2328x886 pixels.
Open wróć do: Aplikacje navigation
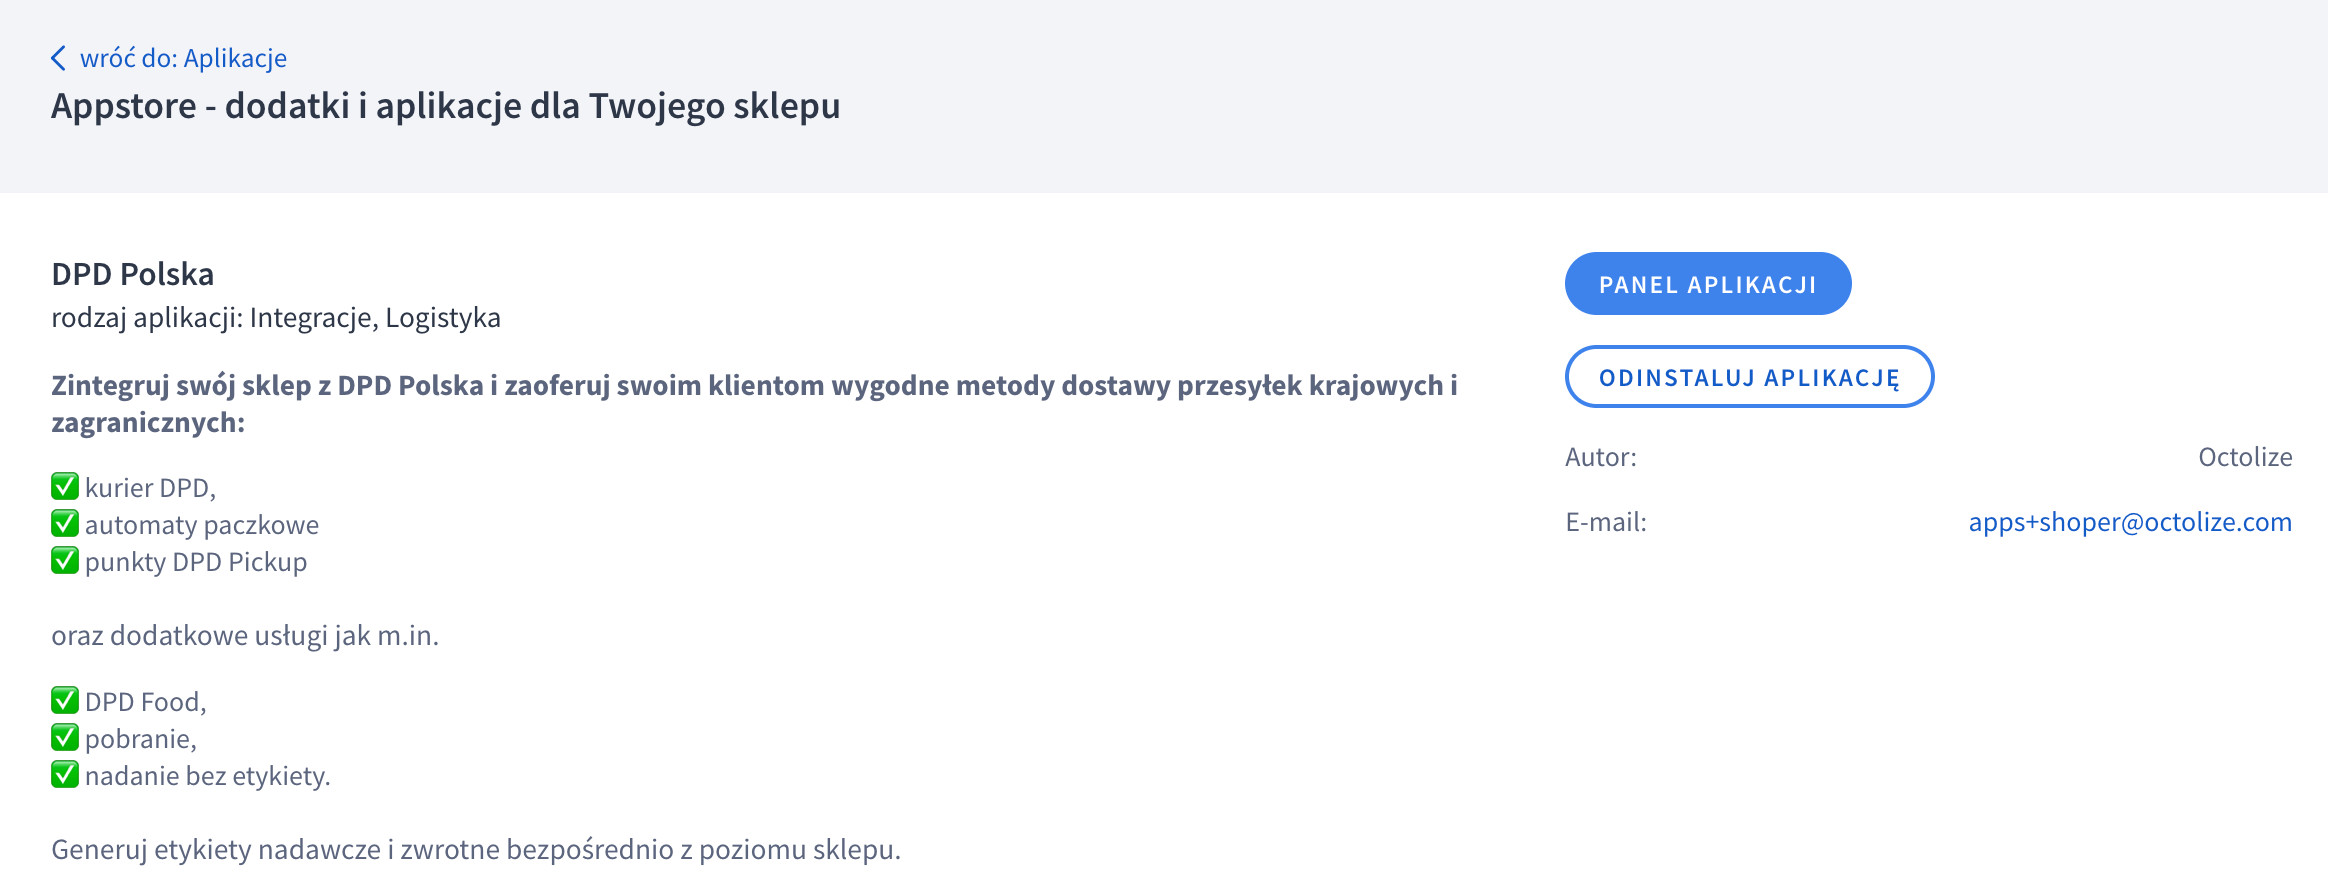pyautogui.click(x=183, y=57)
